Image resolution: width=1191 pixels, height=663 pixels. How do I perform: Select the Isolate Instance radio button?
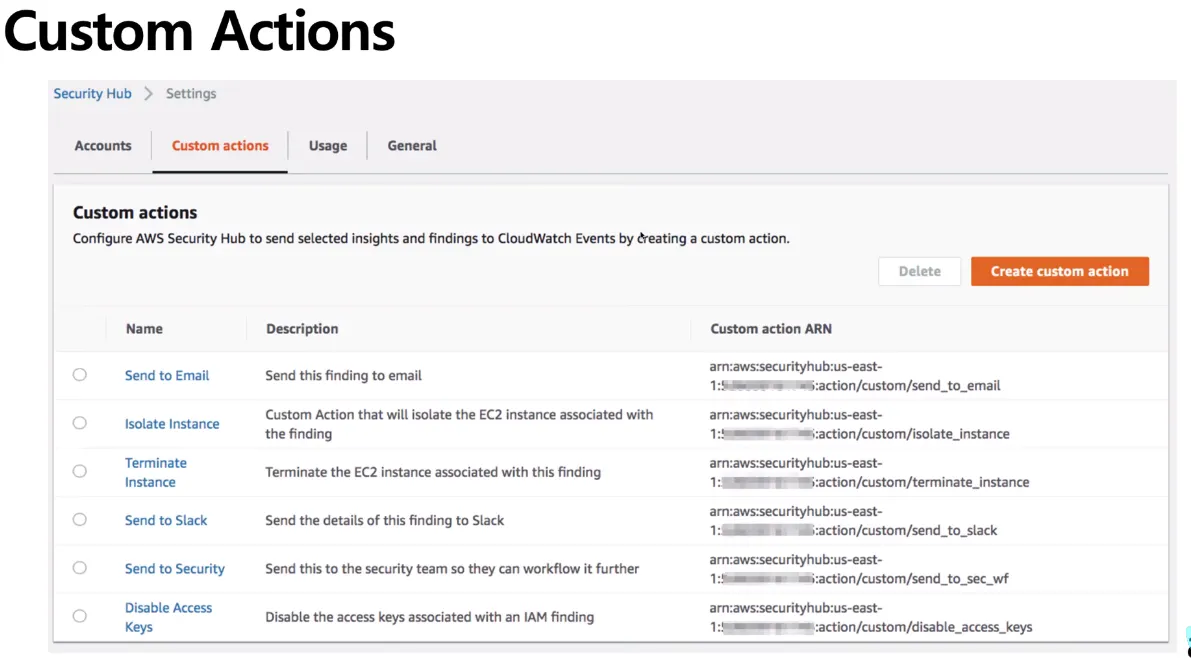pyautogui.click(x=80, y=423)
